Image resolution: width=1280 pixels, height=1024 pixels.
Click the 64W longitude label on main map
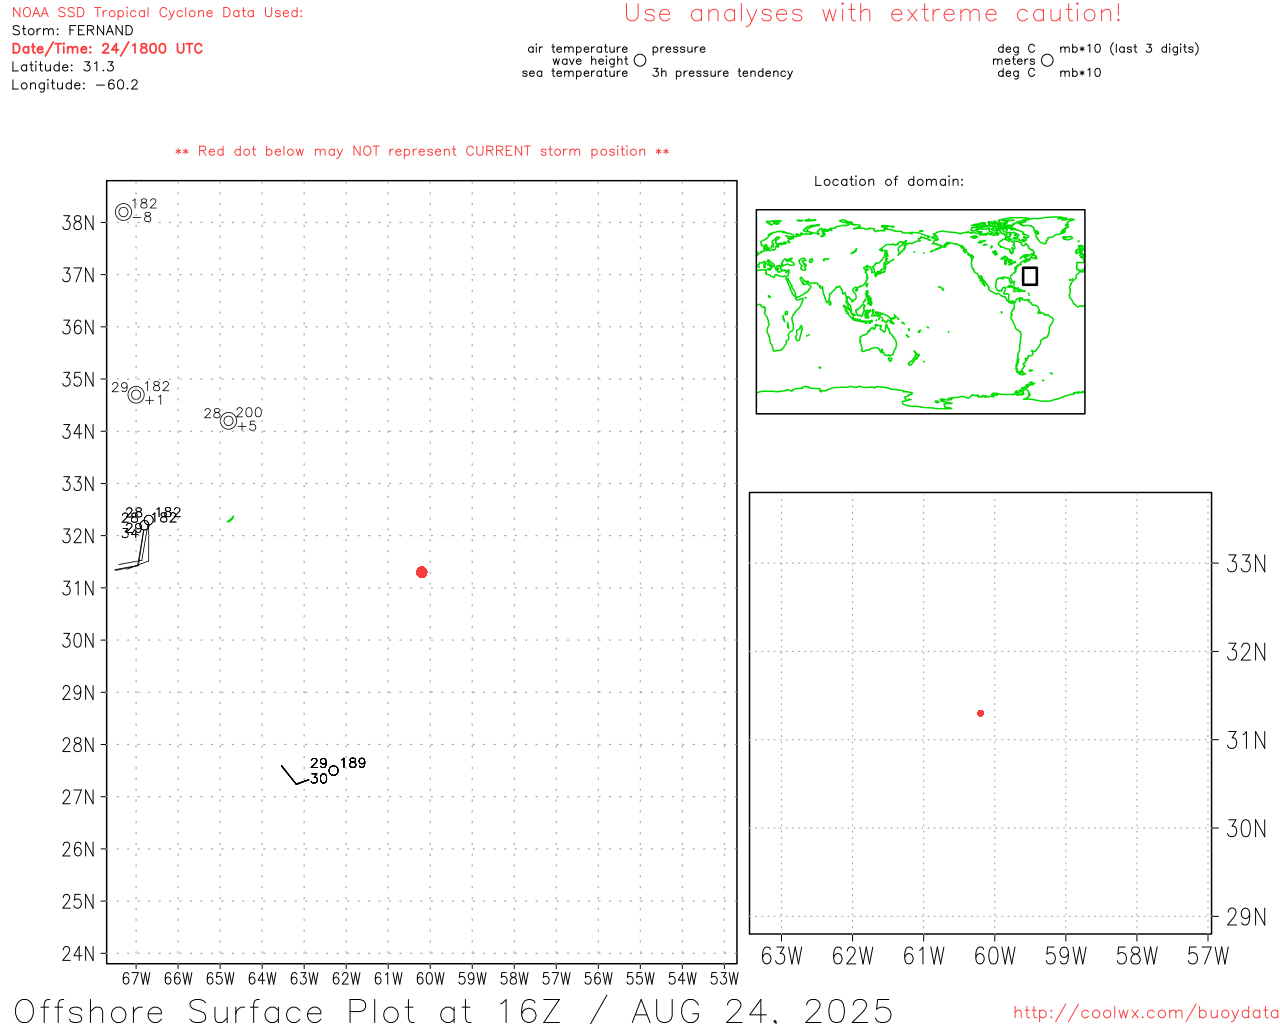pyautogui.click(x=262, y=979)
